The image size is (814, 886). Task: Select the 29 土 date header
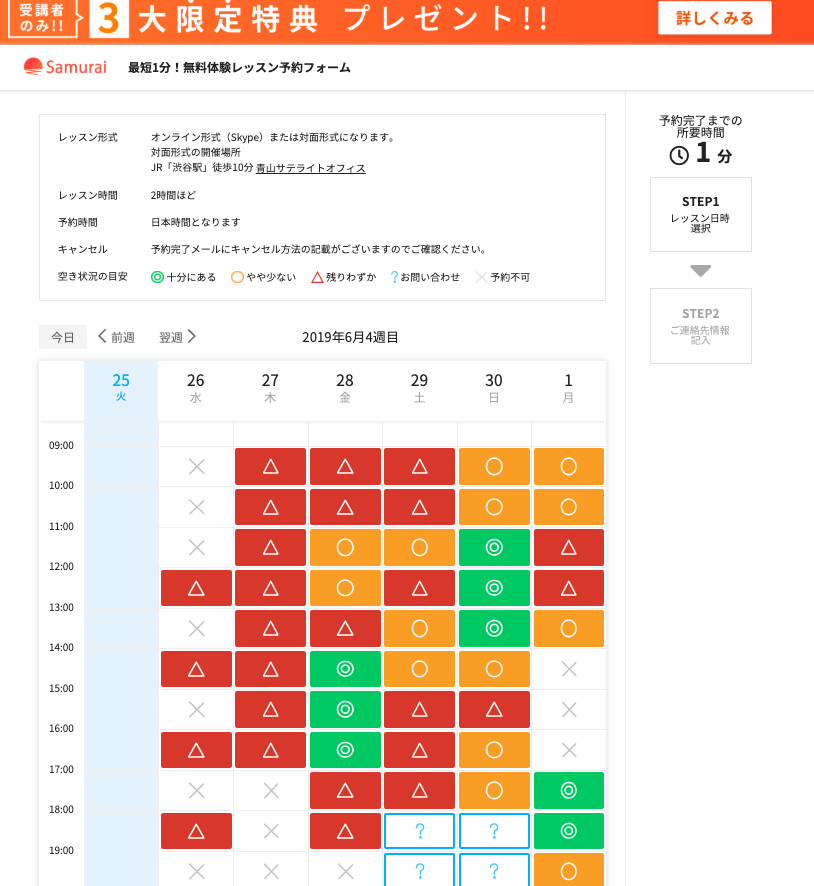419,388
